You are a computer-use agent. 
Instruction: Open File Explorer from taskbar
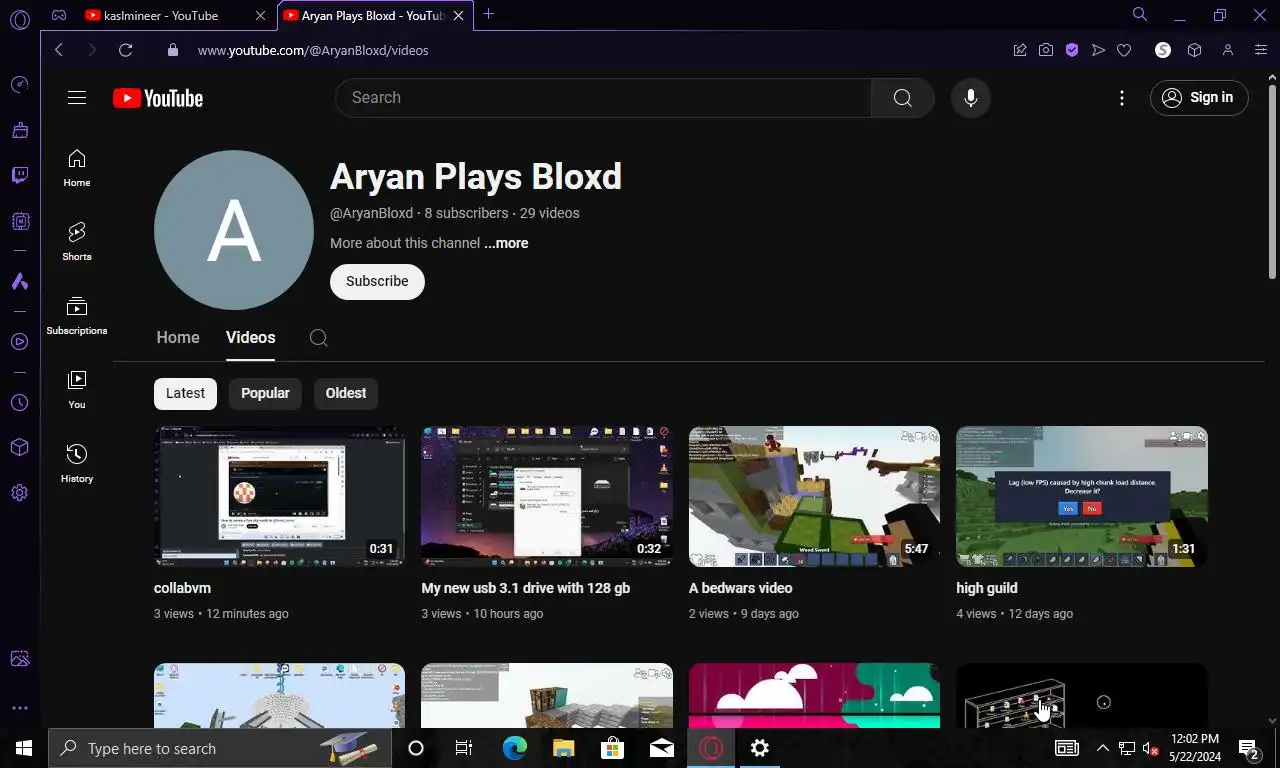(564, 748)
